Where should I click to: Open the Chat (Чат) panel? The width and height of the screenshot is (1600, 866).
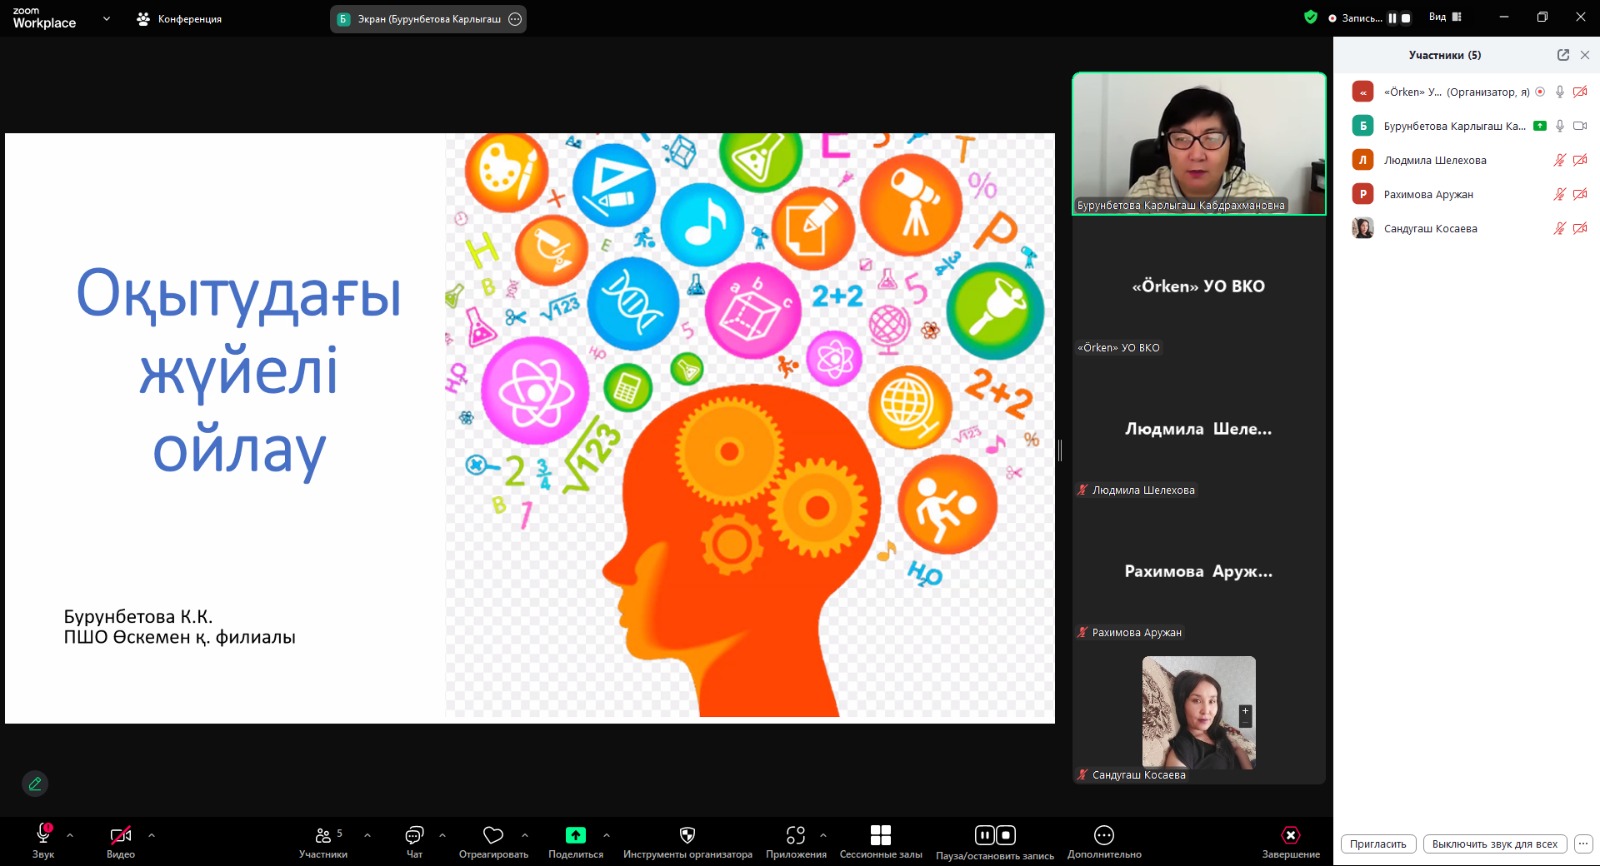[414, 836]
